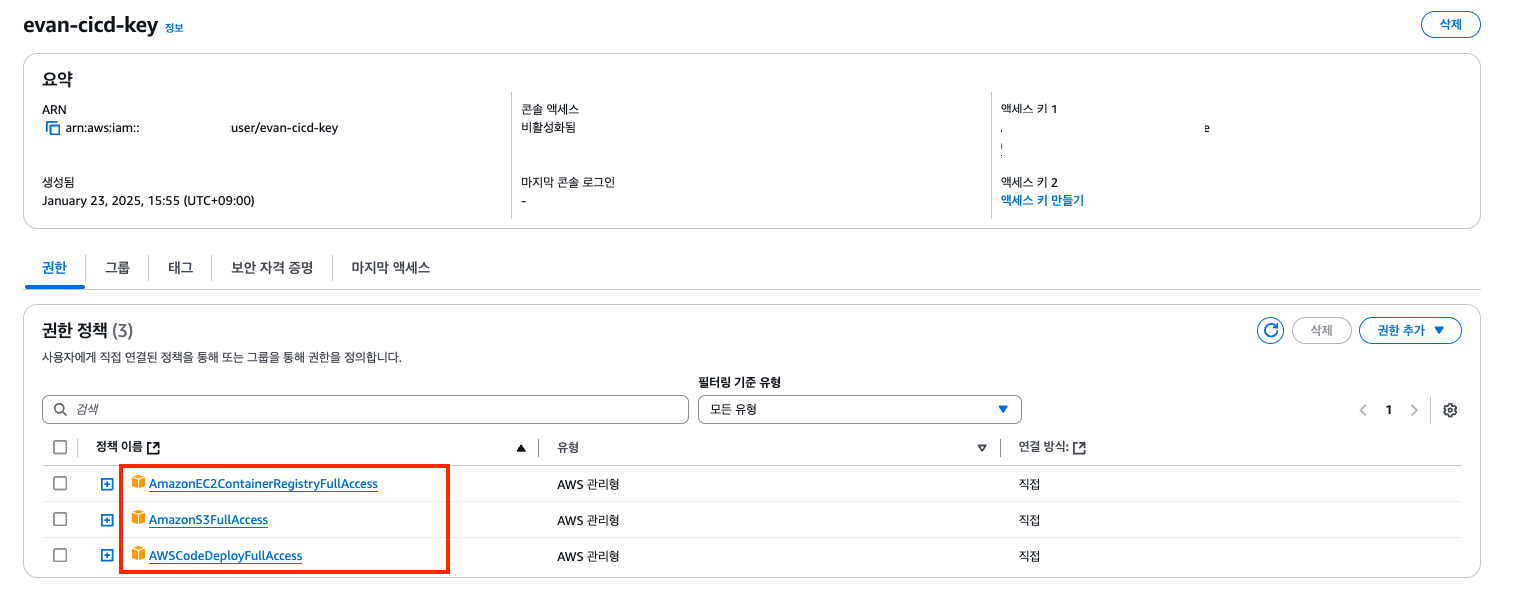
Task: Open the 마지막 액세스 tab
Action: [390, 268]
